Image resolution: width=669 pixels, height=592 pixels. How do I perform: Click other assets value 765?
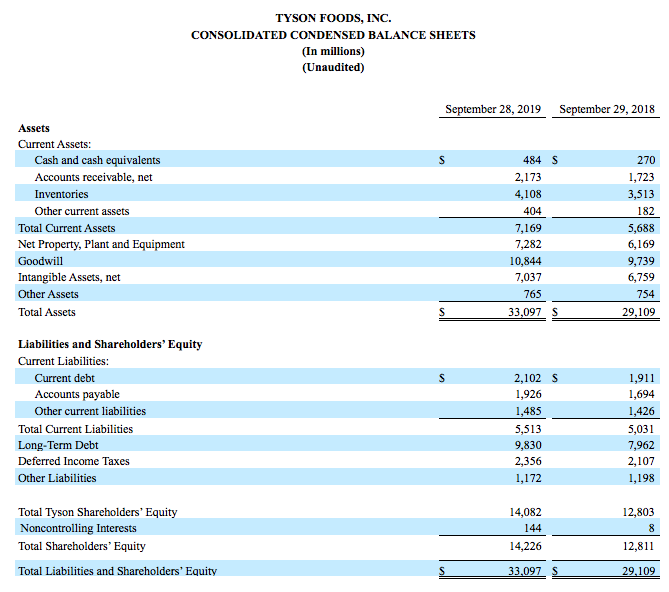[x=532, y=294]
